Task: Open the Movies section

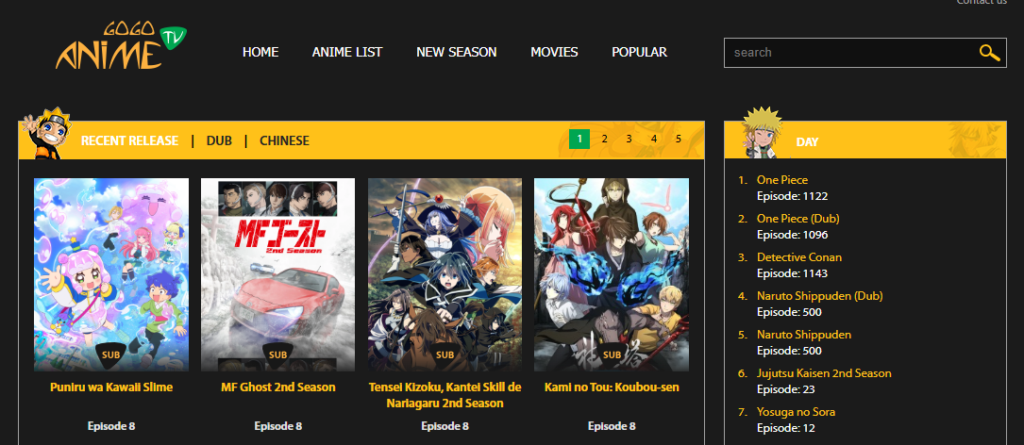Action: [554, 52]
